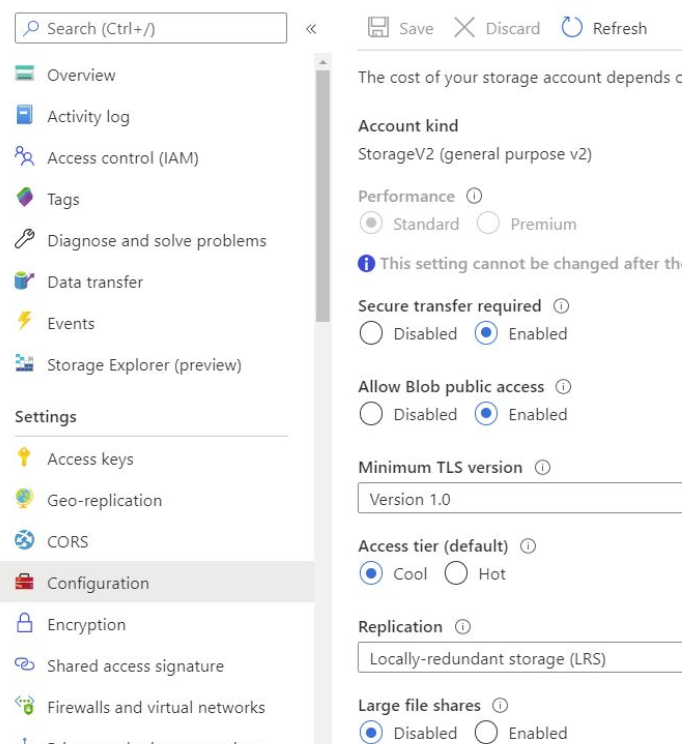Choose Cool access tier radio button
The width and height of the screenshot is (694, 744).
[x=371, y=573]
